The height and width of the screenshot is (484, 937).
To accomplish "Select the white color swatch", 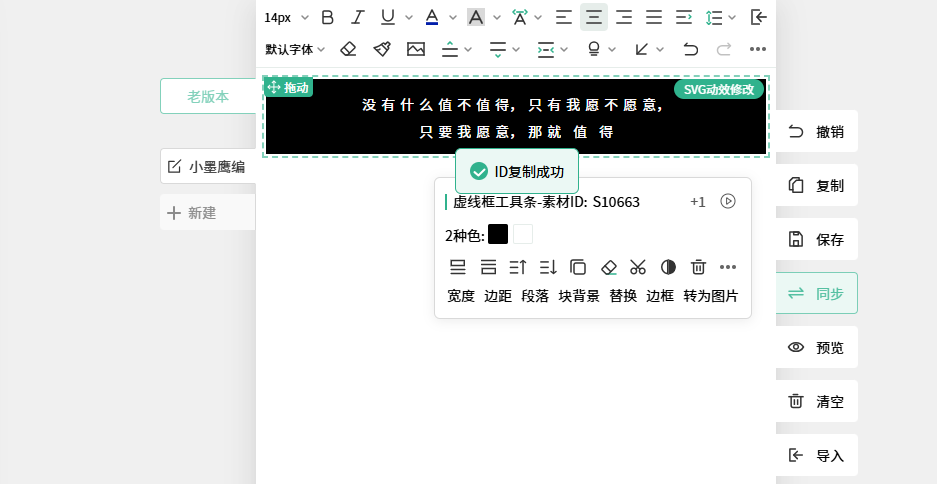I will coord(523,234).
